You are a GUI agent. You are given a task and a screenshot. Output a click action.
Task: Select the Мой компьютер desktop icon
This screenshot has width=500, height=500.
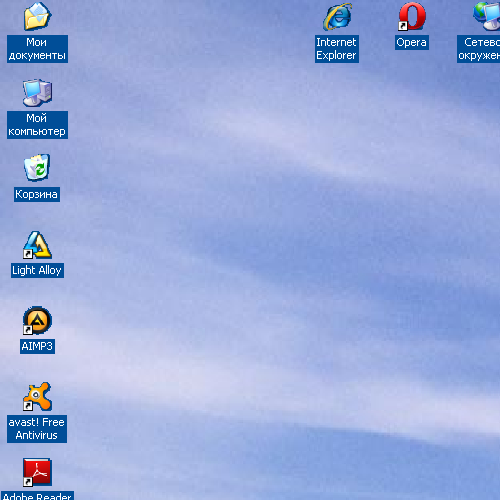point(37,93)
